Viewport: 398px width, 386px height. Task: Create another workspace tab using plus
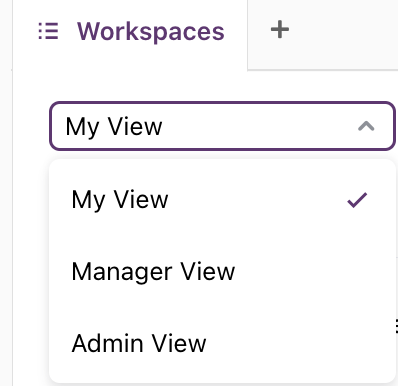(x=280, y=30)
